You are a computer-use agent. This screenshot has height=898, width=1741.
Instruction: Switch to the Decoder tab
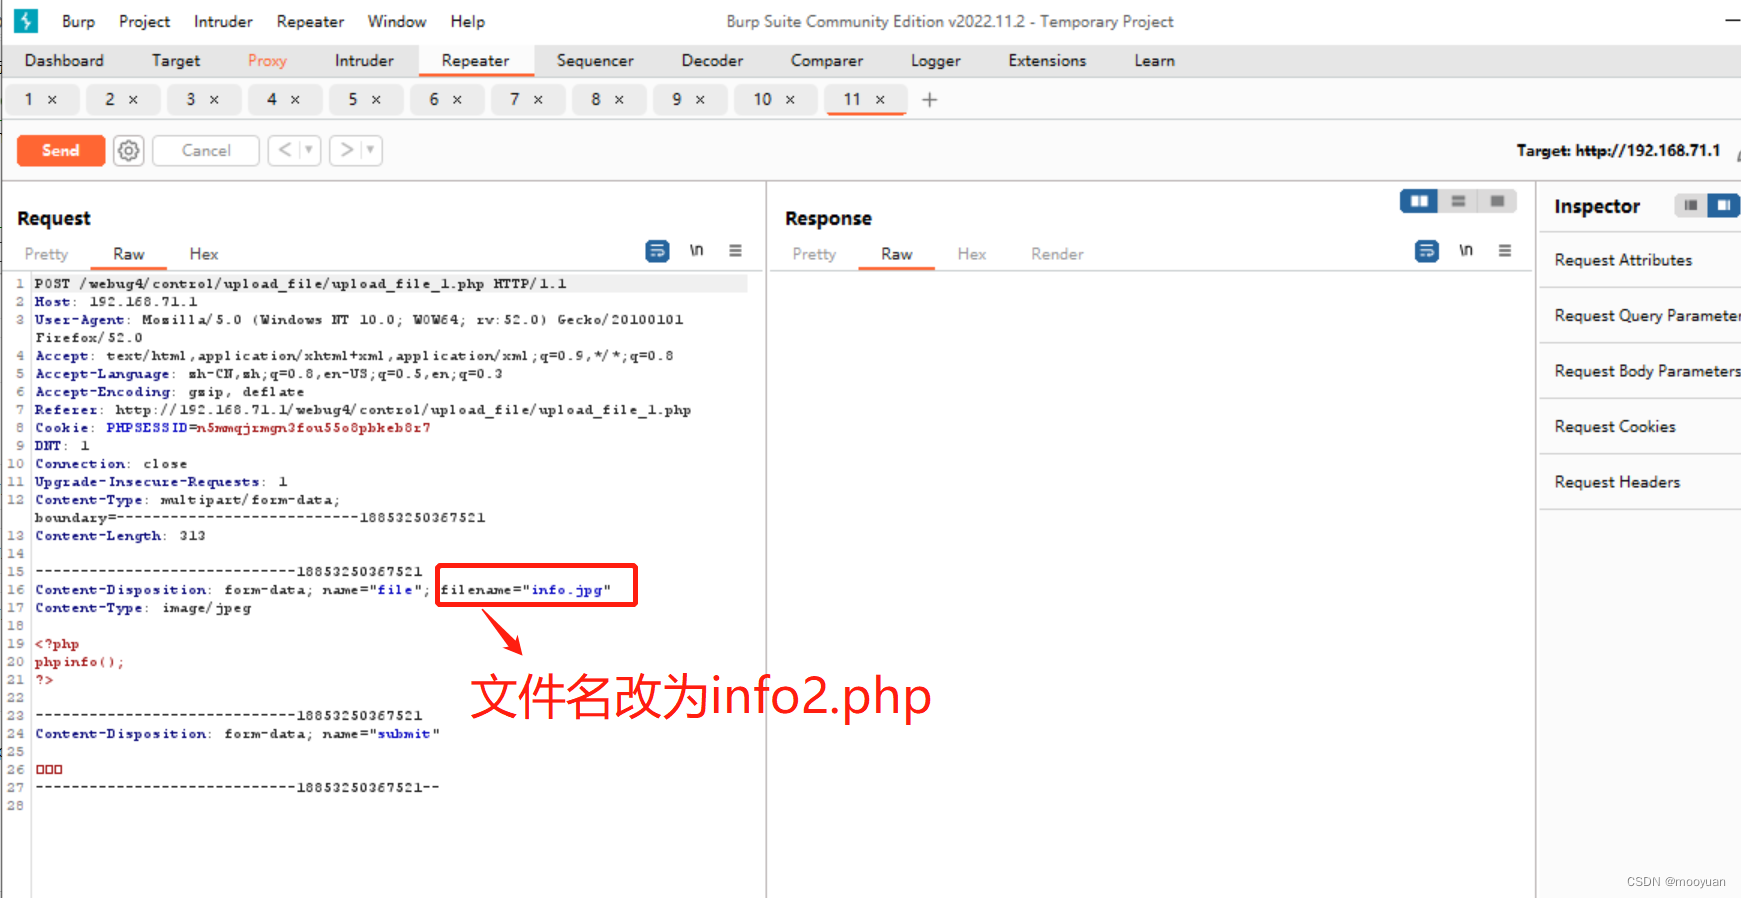[712, 61]
